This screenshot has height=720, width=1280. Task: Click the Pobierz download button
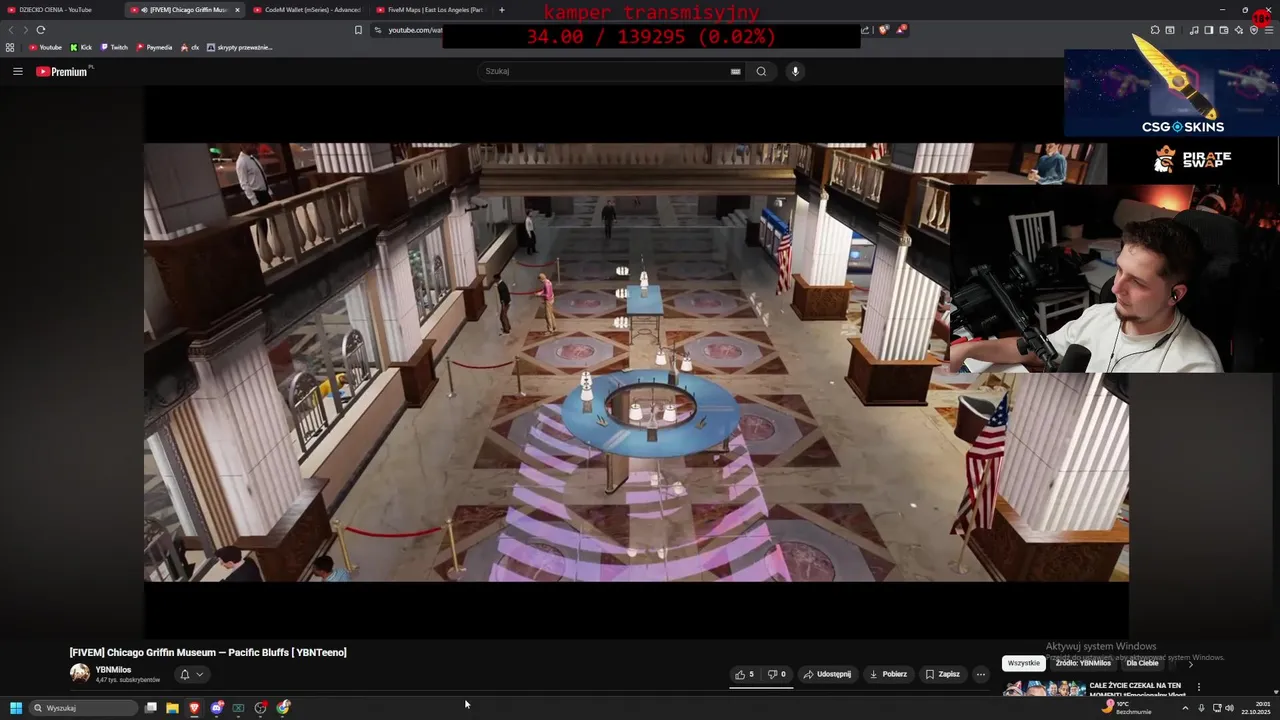(x=888, y=674)
